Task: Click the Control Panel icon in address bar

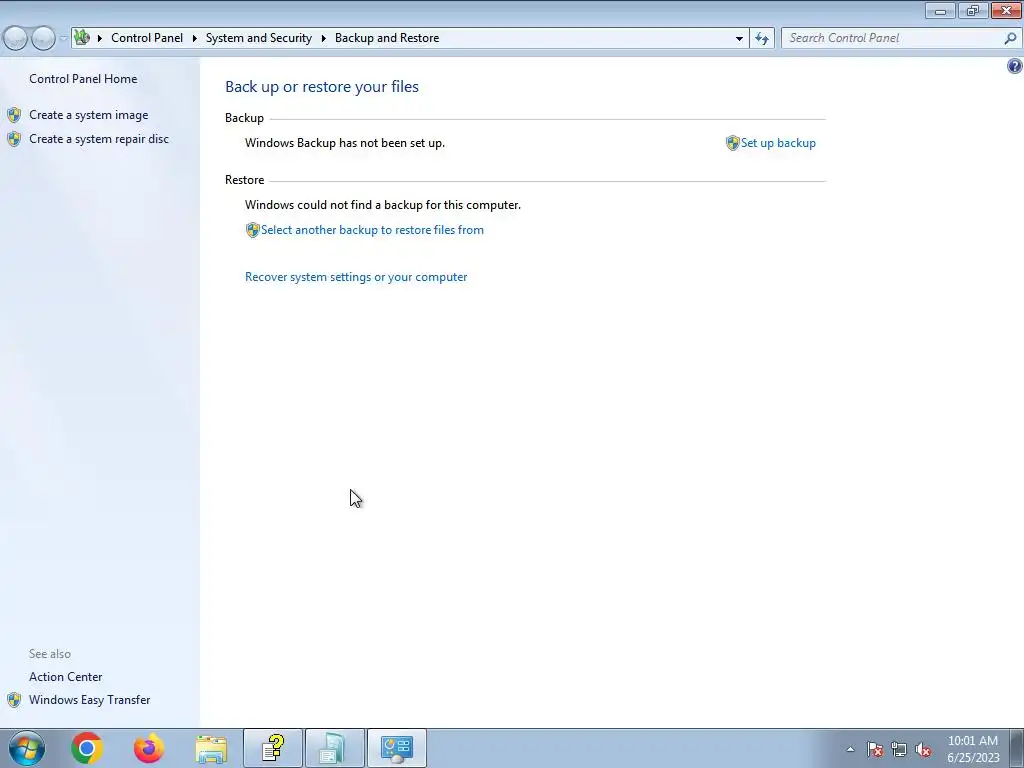Action: coord(82,37)
